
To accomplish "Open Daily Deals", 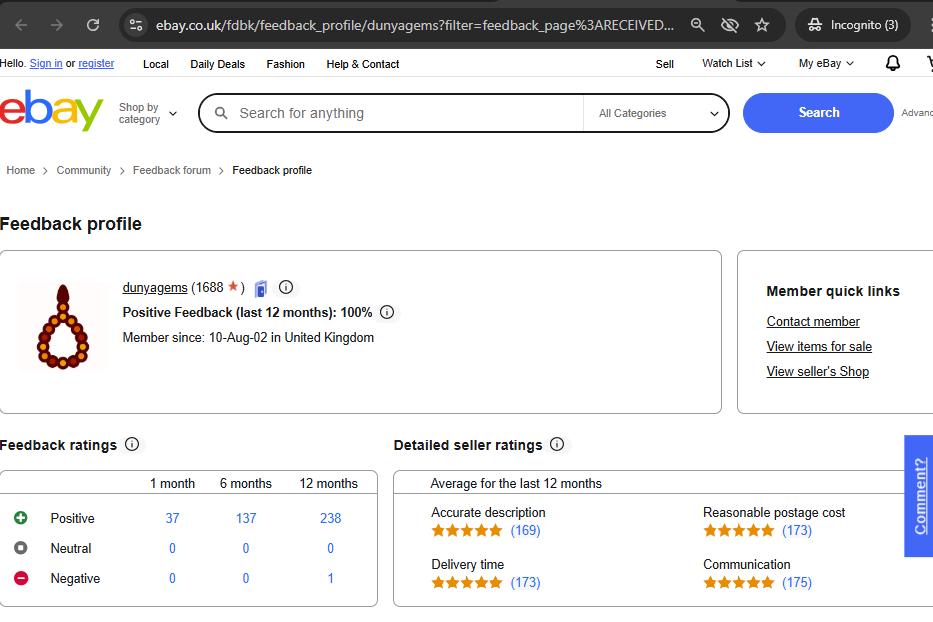I will pos(217,64).
